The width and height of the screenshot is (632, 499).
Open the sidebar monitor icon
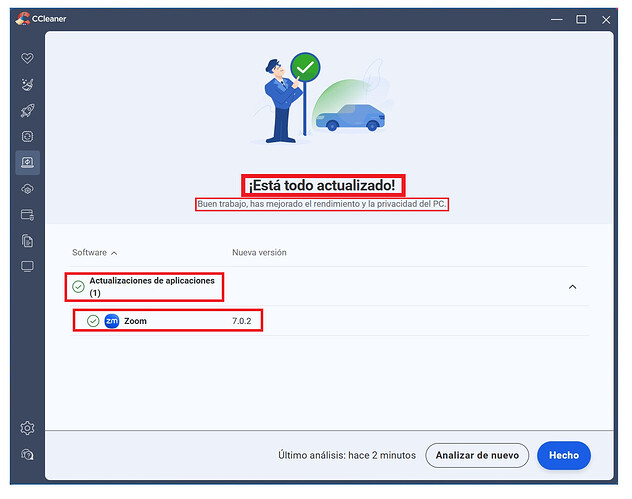[27, 266]
